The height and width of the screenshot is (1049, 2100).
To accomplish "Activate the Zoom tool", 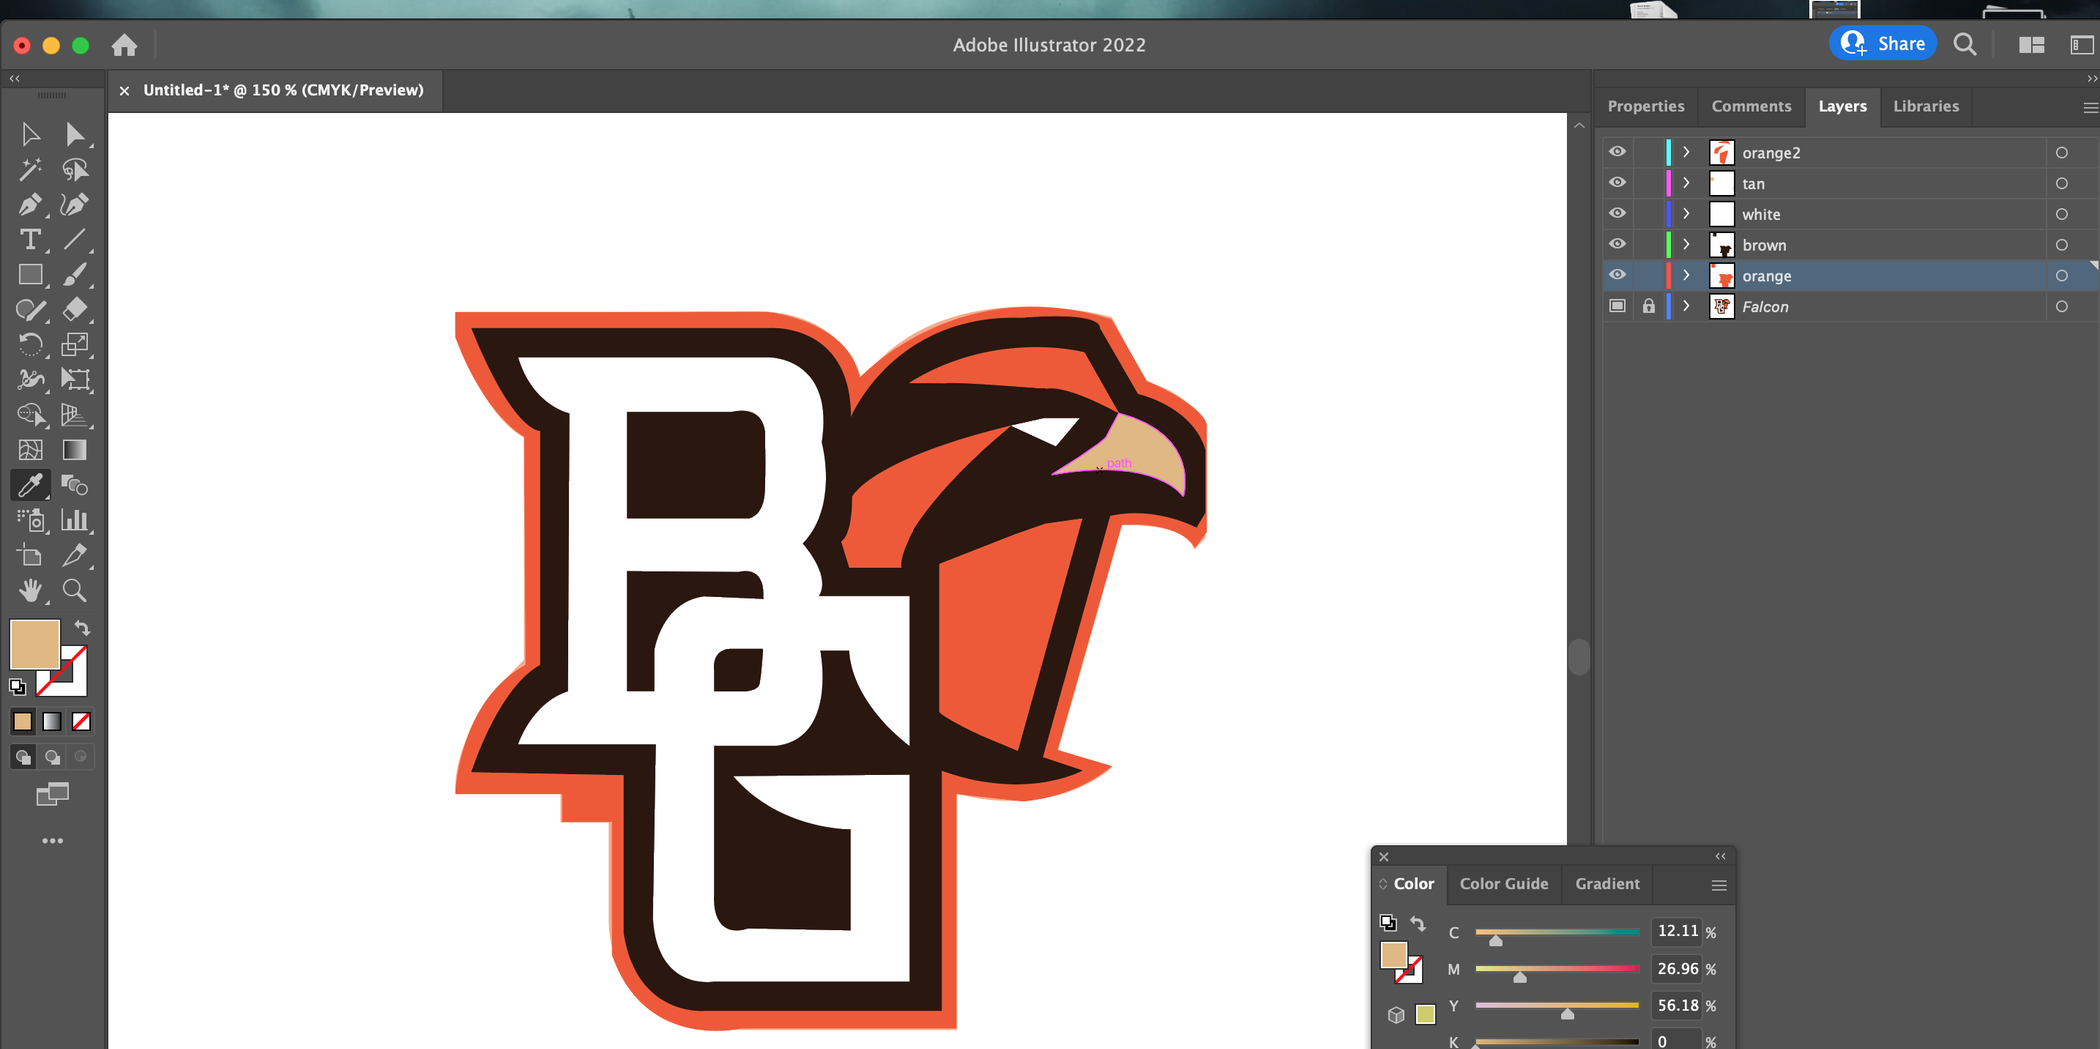I will (x=75, y=590).
